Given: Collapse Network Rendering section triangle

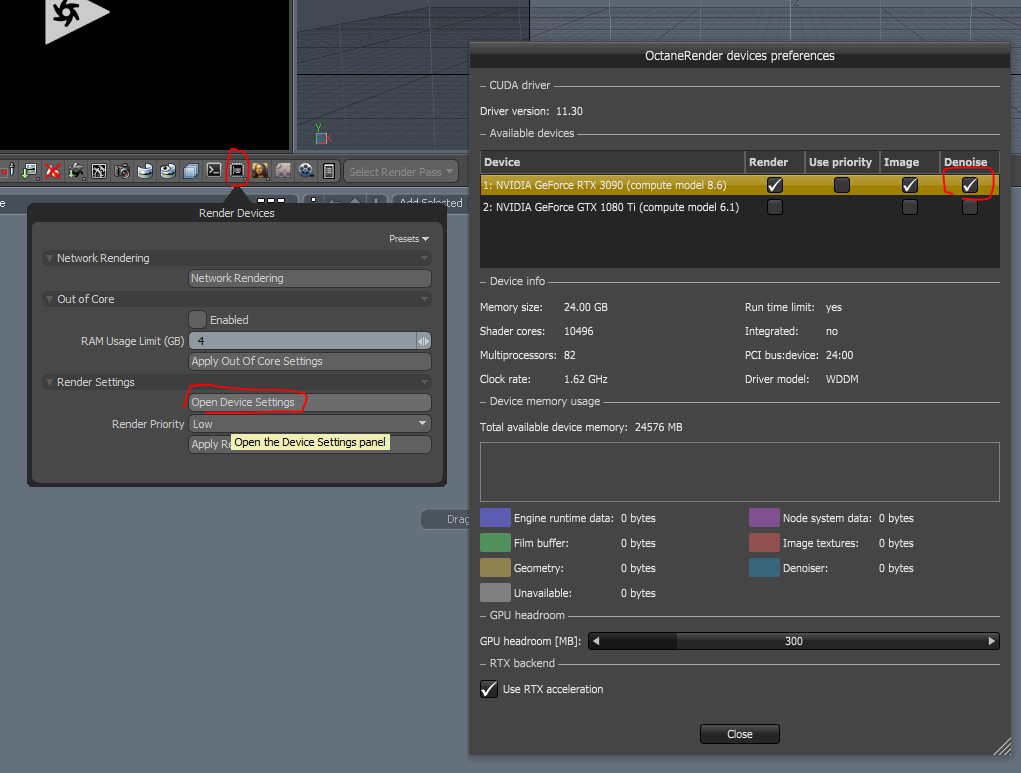Looking at the screenshot, I should click(x=49, y=259).
